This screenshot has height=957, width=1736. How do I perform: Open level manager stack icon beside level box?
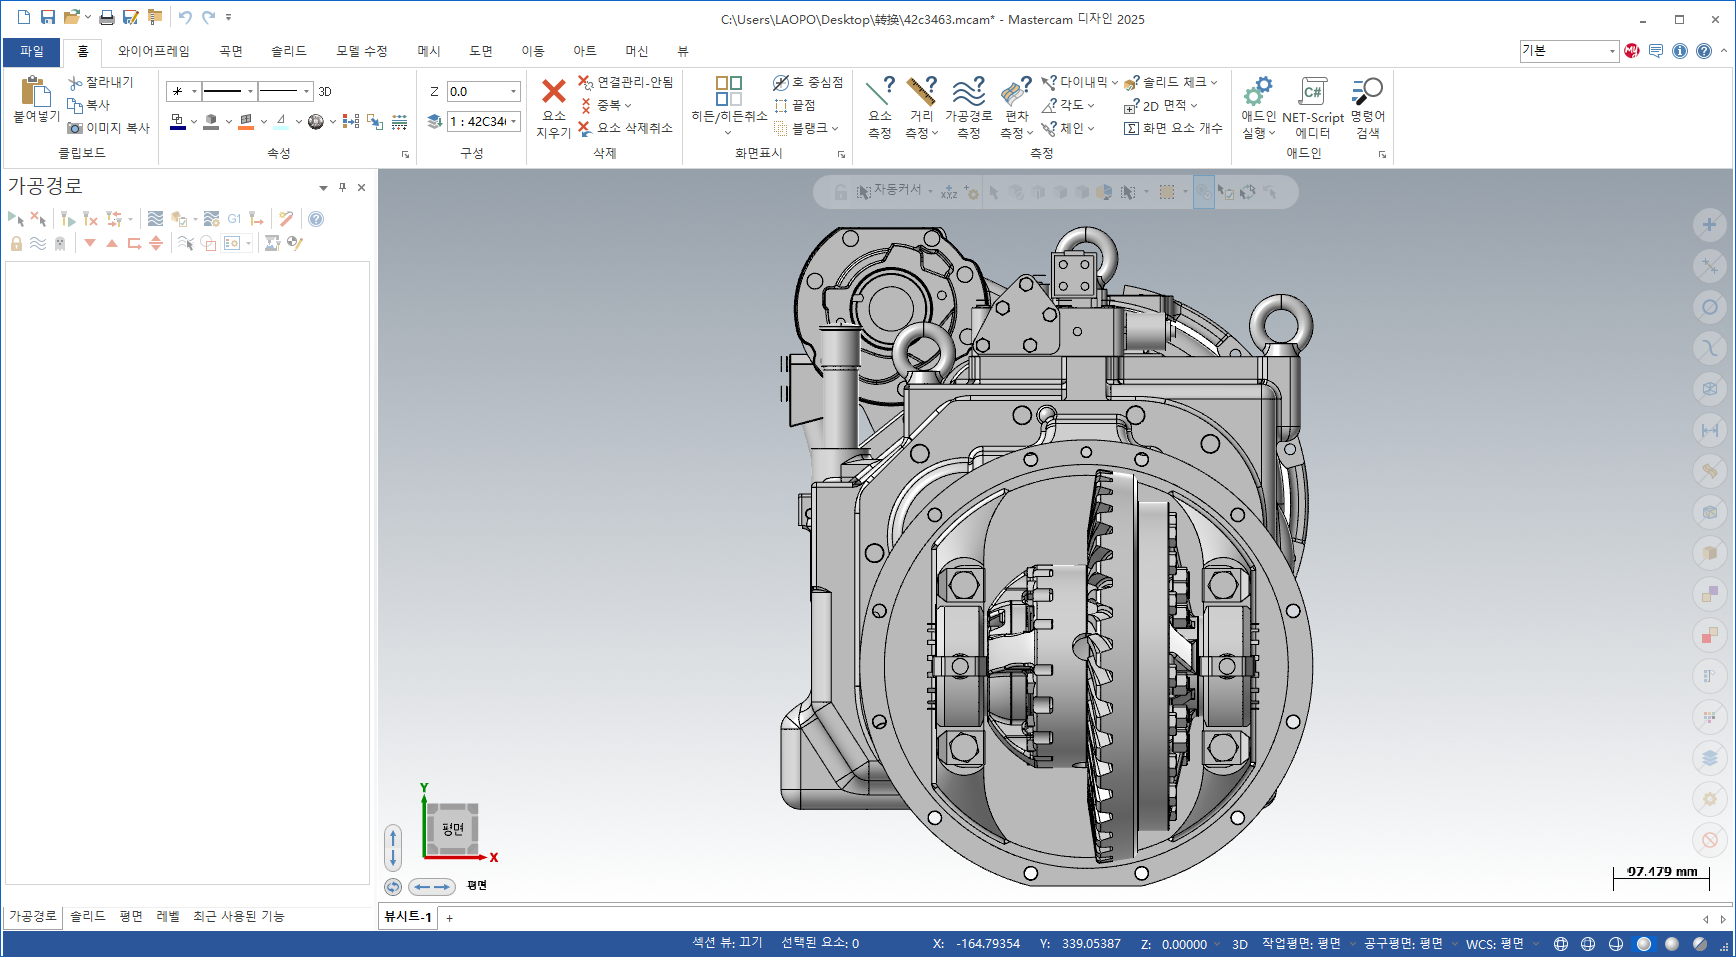434,121
